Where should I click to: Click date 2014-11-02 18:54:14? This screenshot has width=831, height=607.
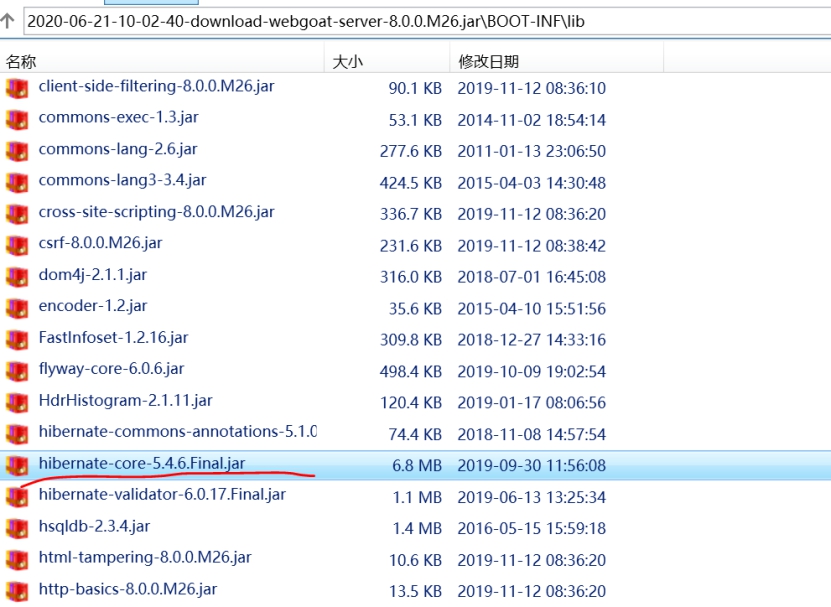click(x=532, y=120)
